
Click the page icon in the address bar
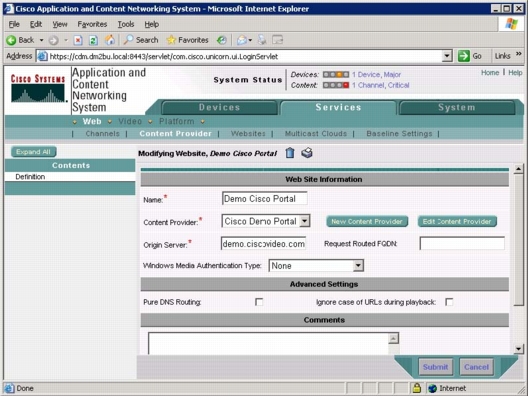(x=42, y=56)
